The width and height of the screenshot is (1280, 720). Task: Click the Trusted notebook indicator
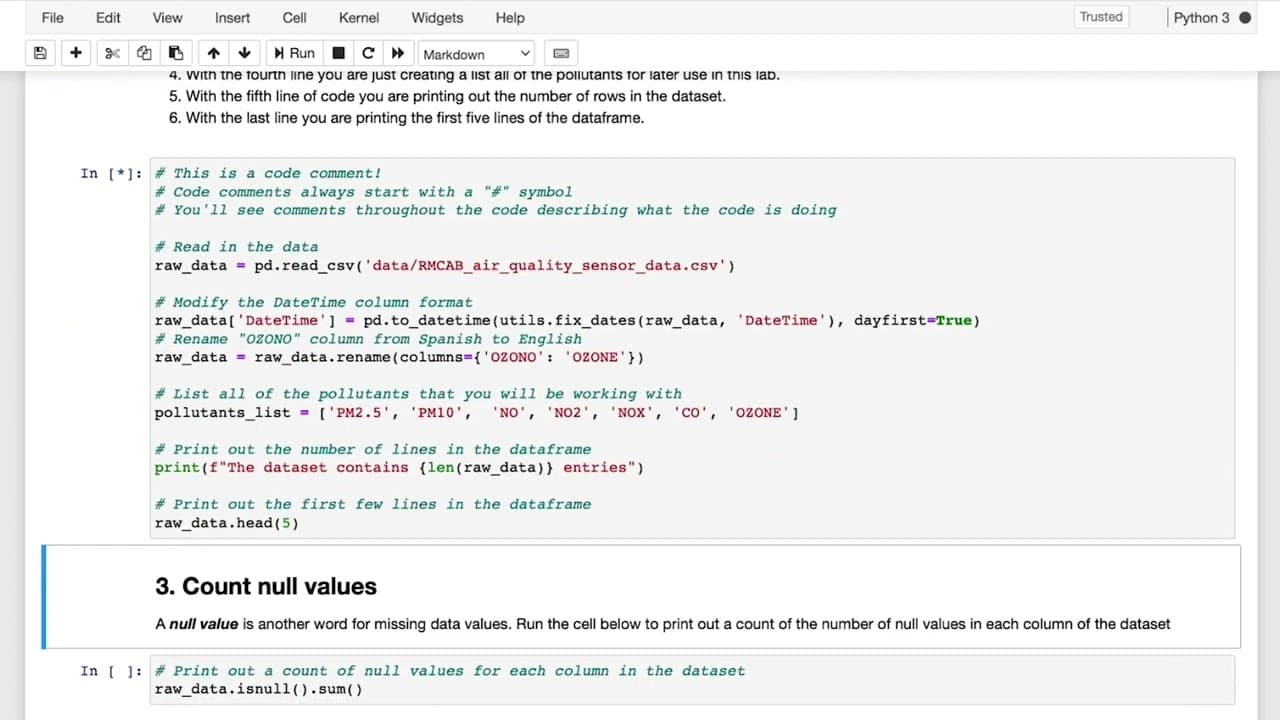pyautogui.click(x=1101, y=17)
